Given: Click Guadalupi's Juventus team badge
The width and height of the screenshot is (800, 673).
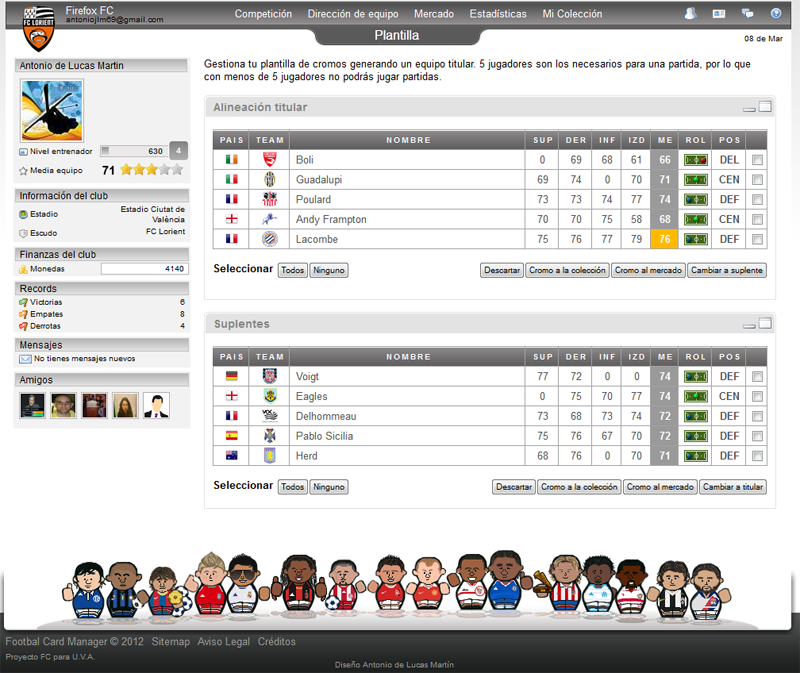Looking at the screenshot, I should 270,180.
